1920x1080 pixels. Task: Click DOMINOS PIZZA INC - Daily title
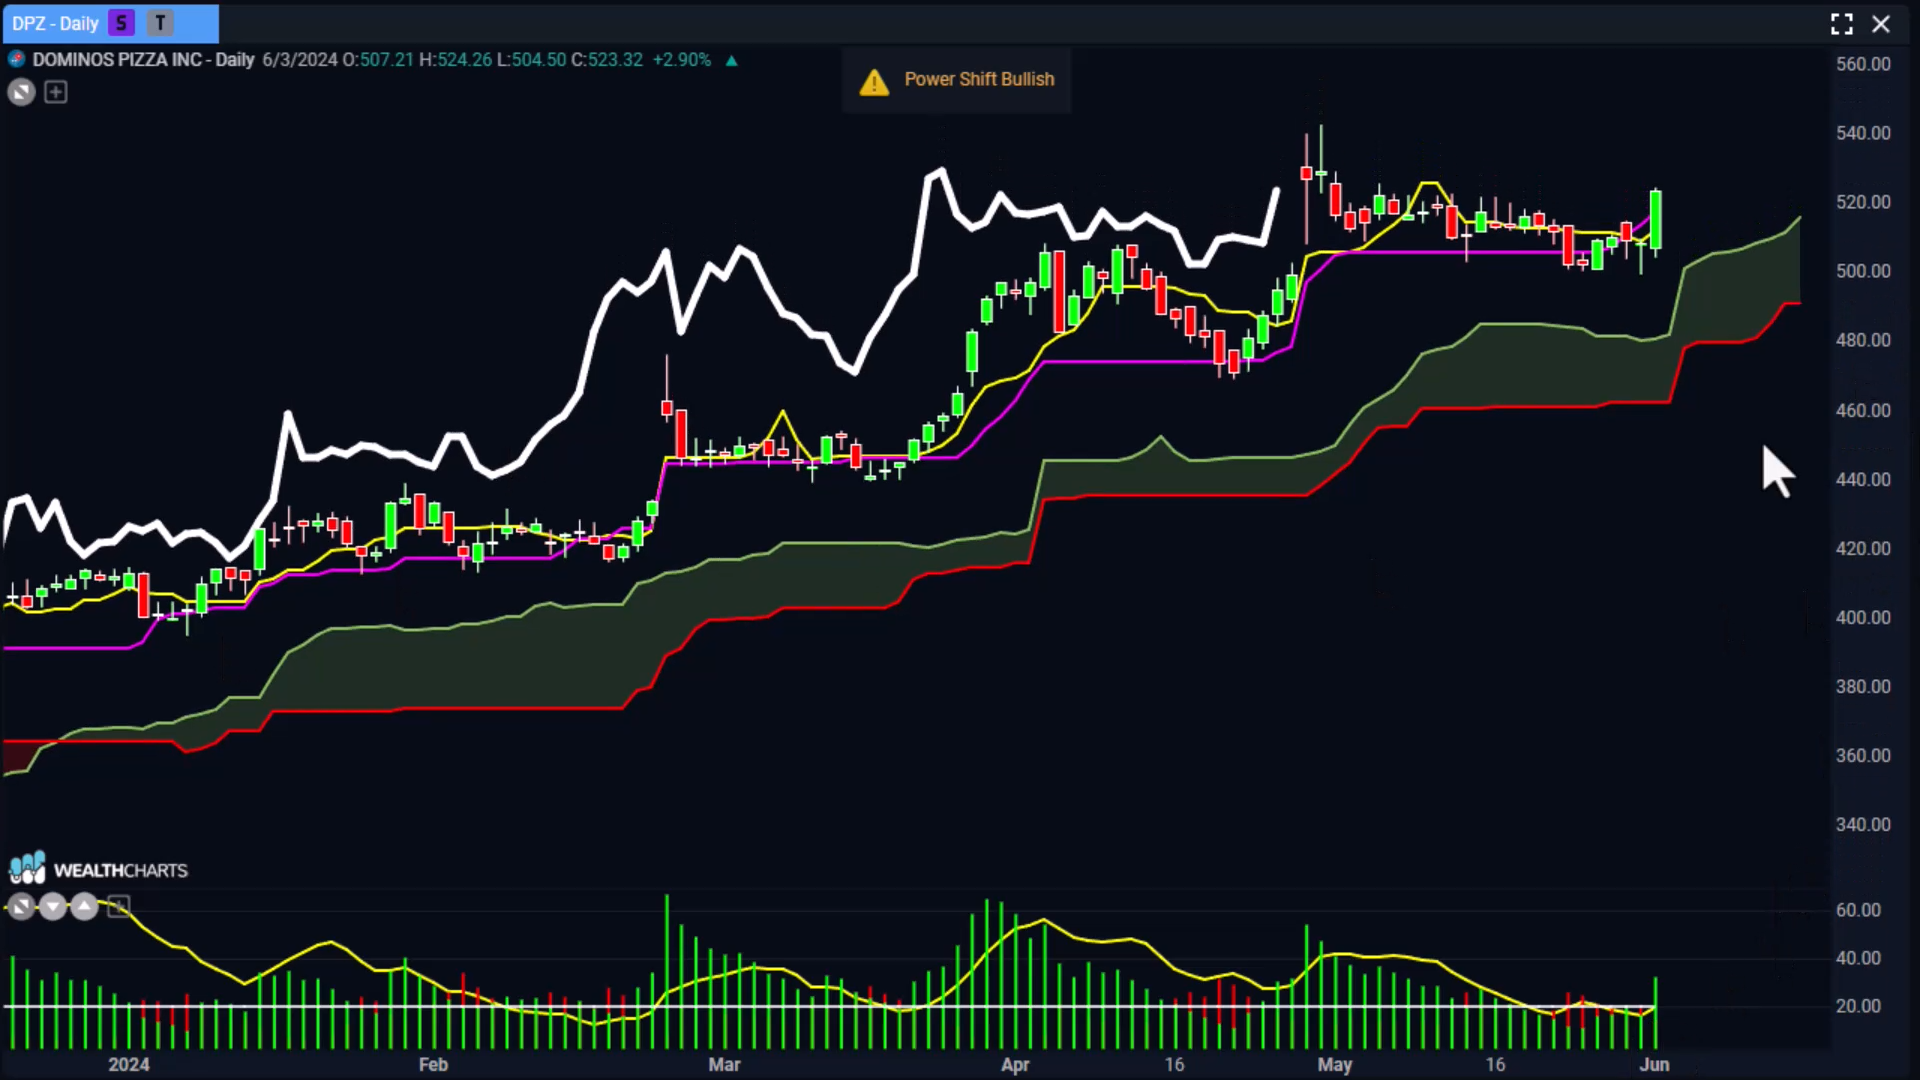click(x=143, y=59)
